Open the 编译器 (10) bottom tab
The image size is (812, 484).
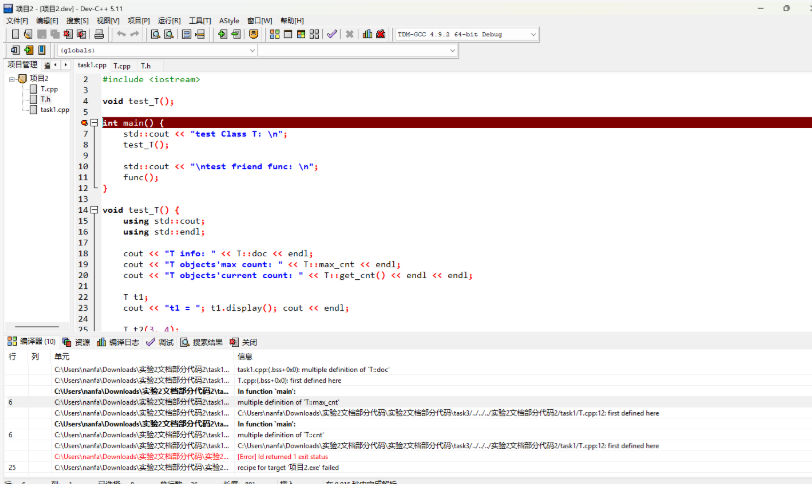click(32, 342)
